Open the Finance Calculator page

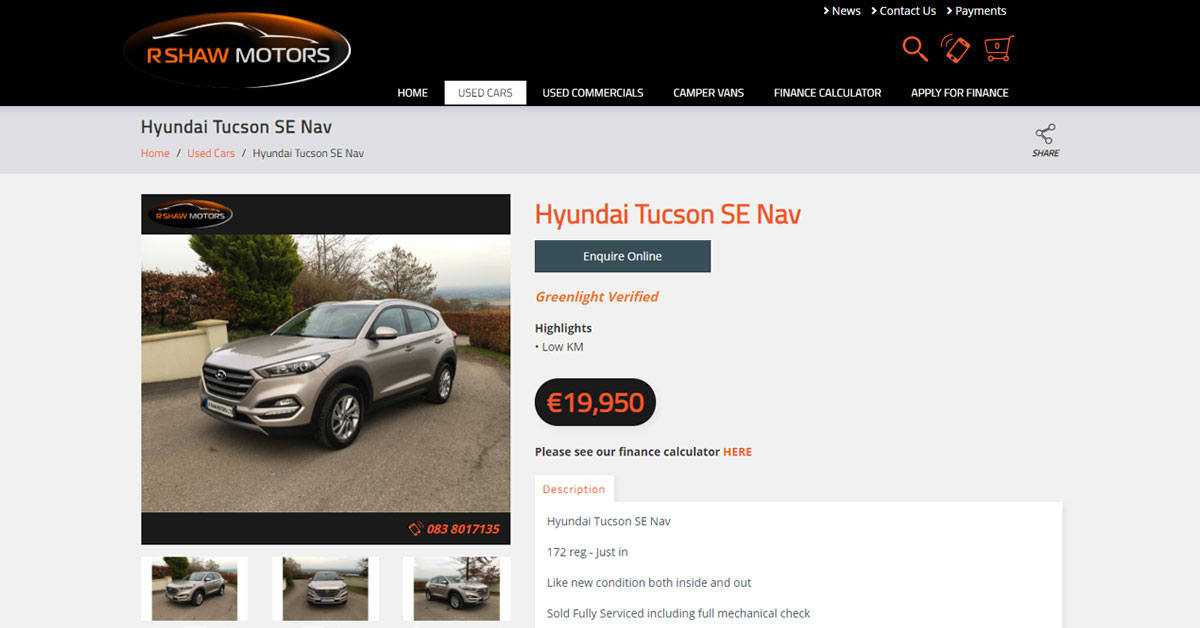pos(827,93)
